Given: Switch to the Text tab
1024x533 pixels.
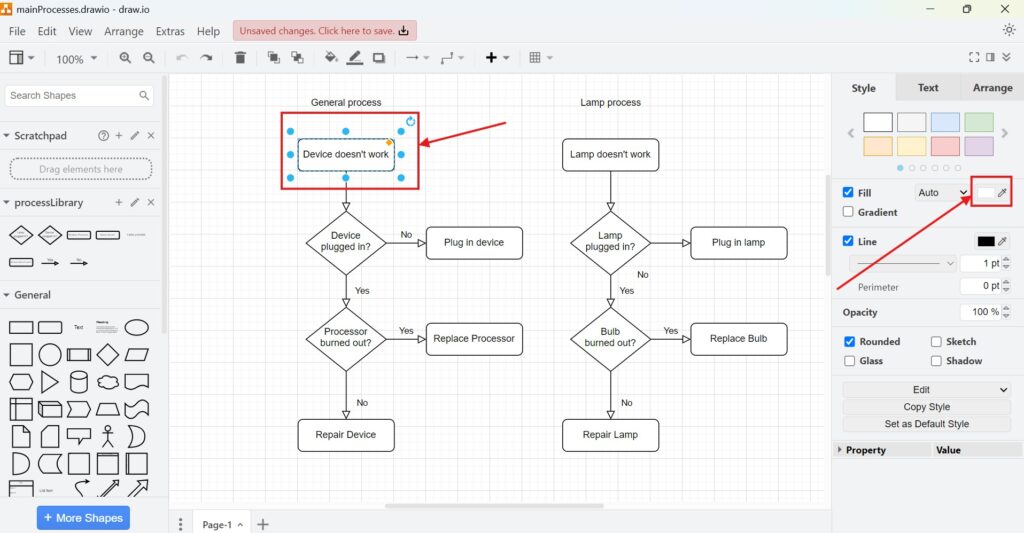Looking at the screenshot, I should 928,88.
